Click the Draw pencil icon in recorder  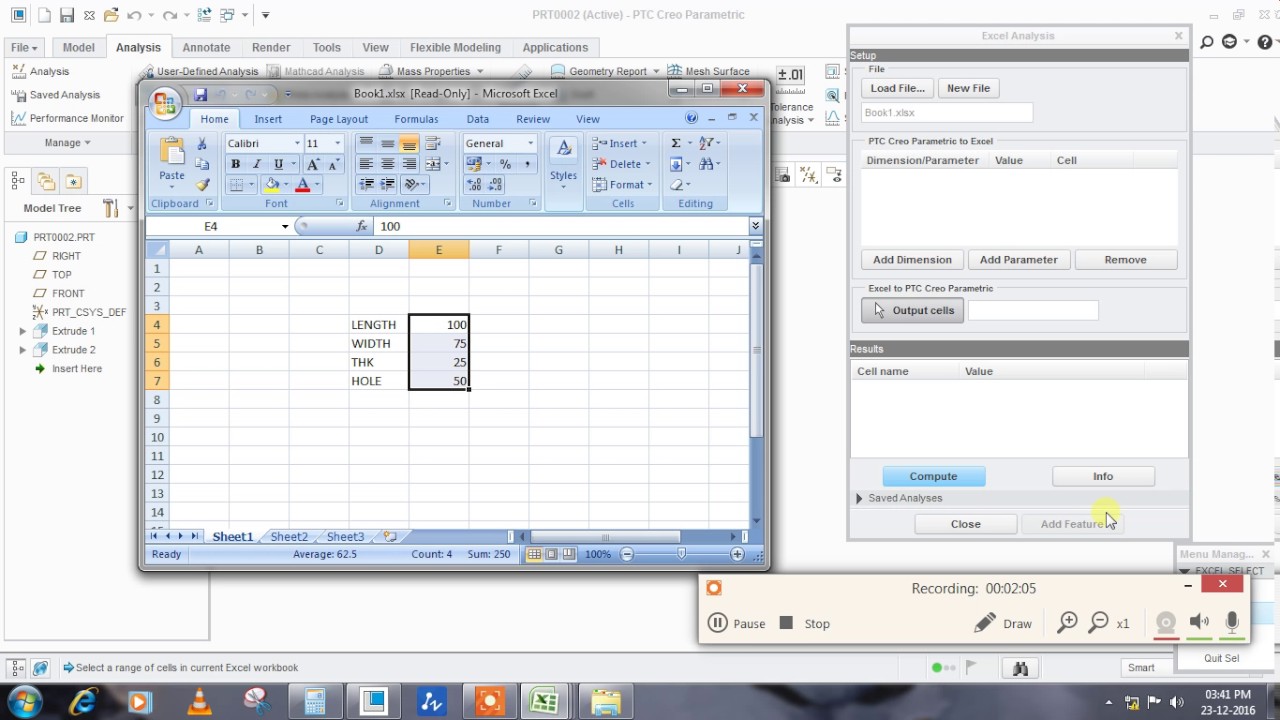tap(985, 623)
